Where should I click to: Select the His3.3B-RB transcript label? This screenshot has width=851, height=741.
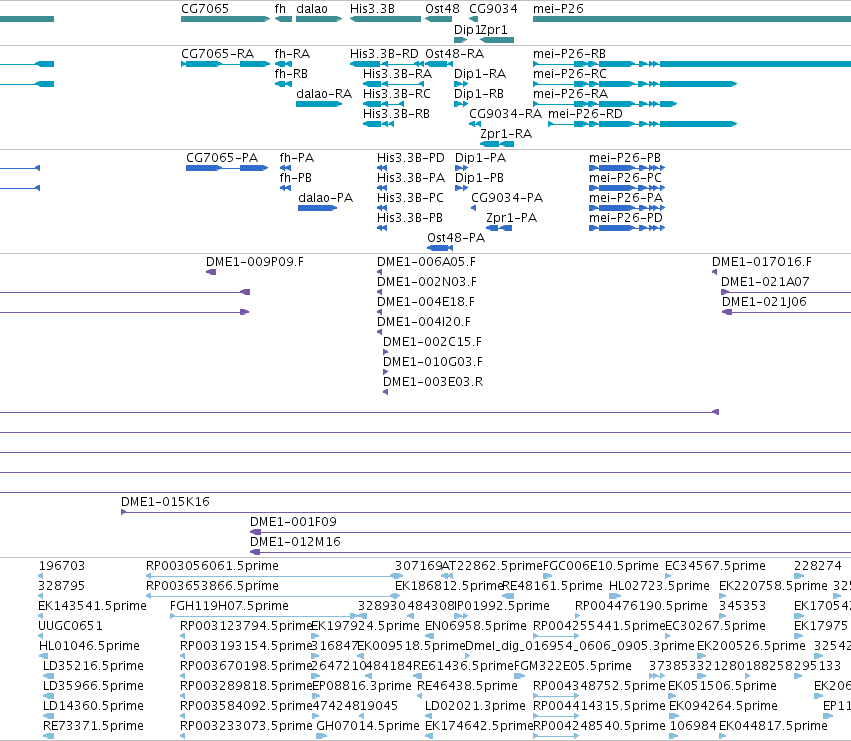click(396, 114)
